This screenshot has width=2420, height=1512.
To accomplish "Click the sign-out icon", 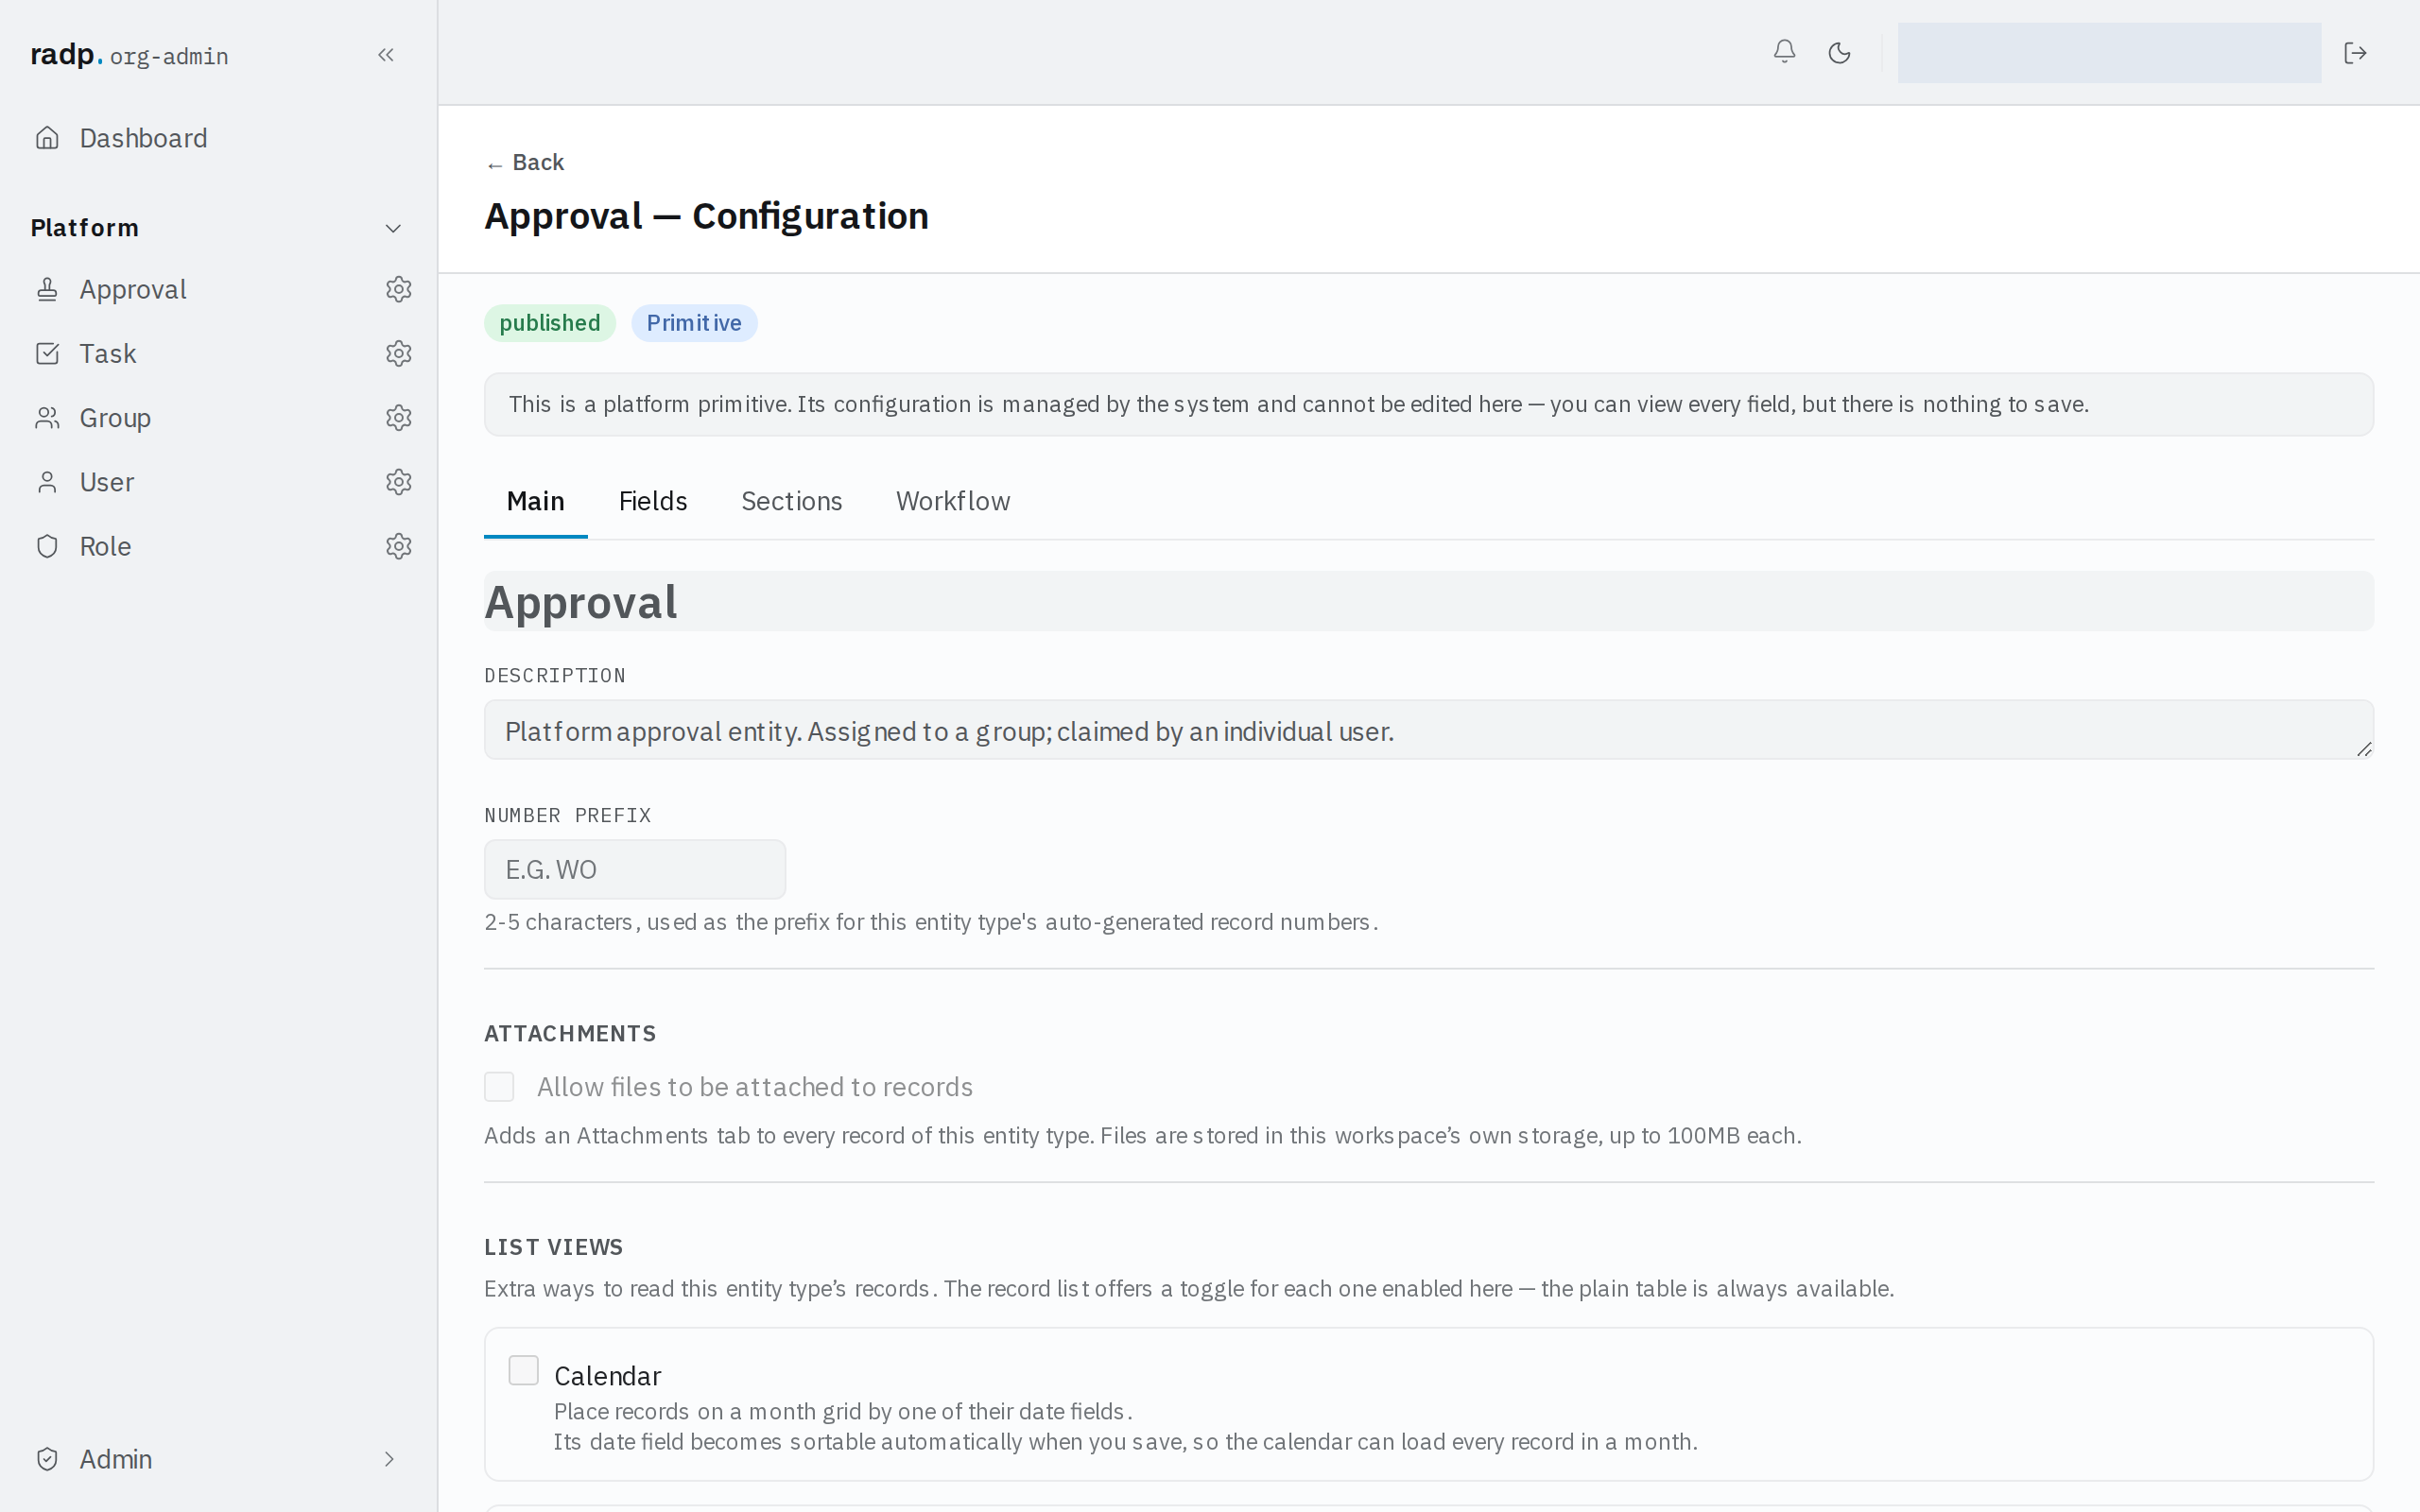I will 2355,52.
